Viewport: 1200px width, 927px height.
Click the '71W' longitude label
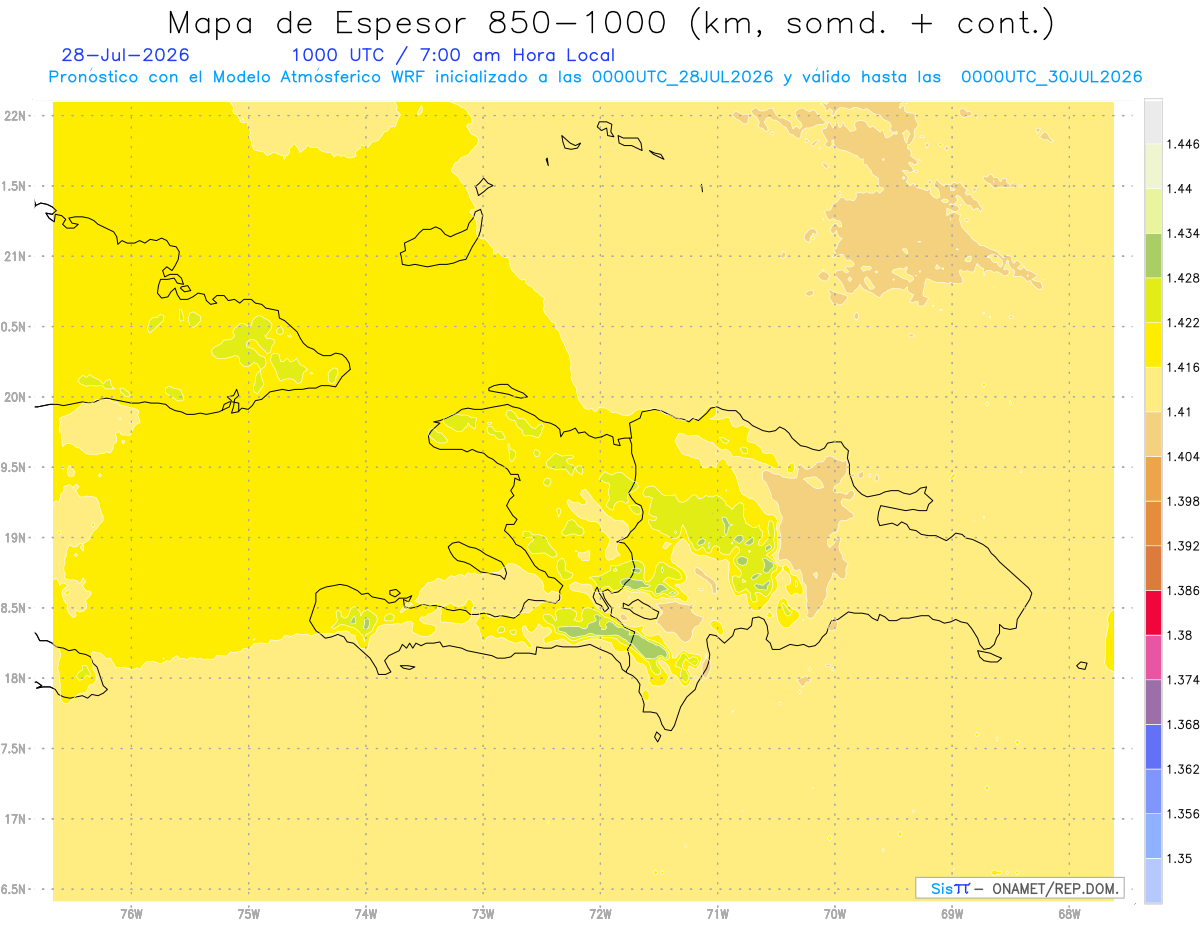click(717, 912)
